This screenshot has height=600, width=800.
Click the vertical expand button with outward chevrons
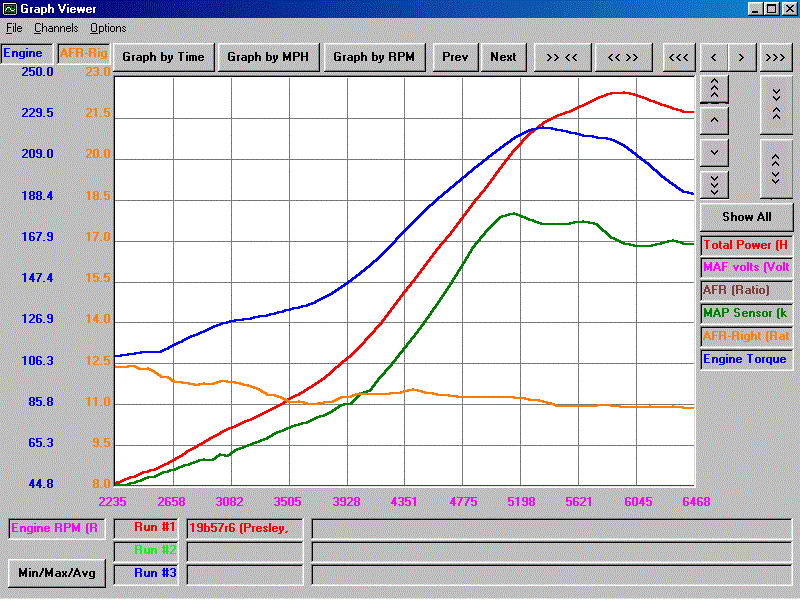tap(776, 169)
